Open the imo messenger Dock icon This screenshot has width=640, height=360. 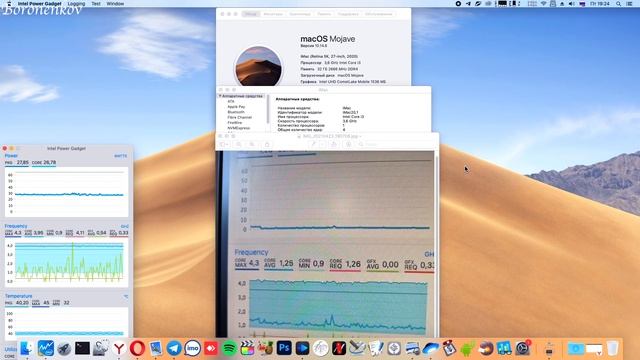coord(193,348)
